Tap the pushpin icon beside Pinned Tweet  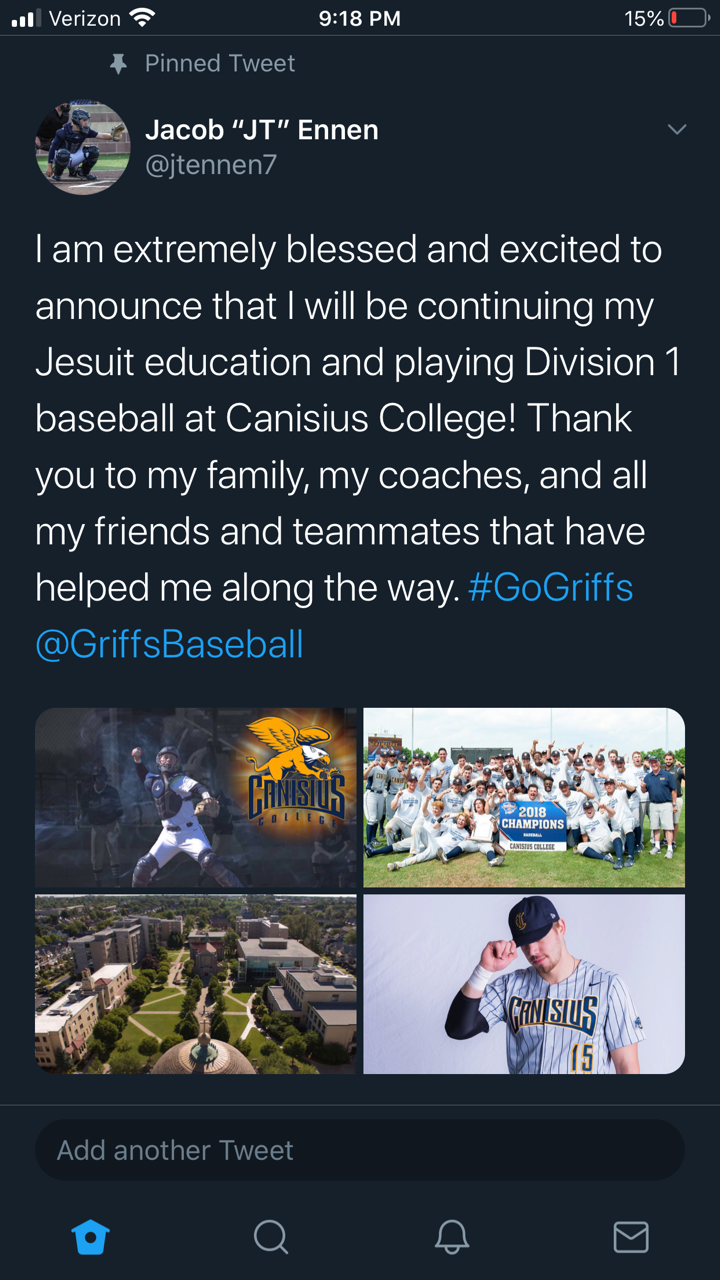tap(119, 64)
